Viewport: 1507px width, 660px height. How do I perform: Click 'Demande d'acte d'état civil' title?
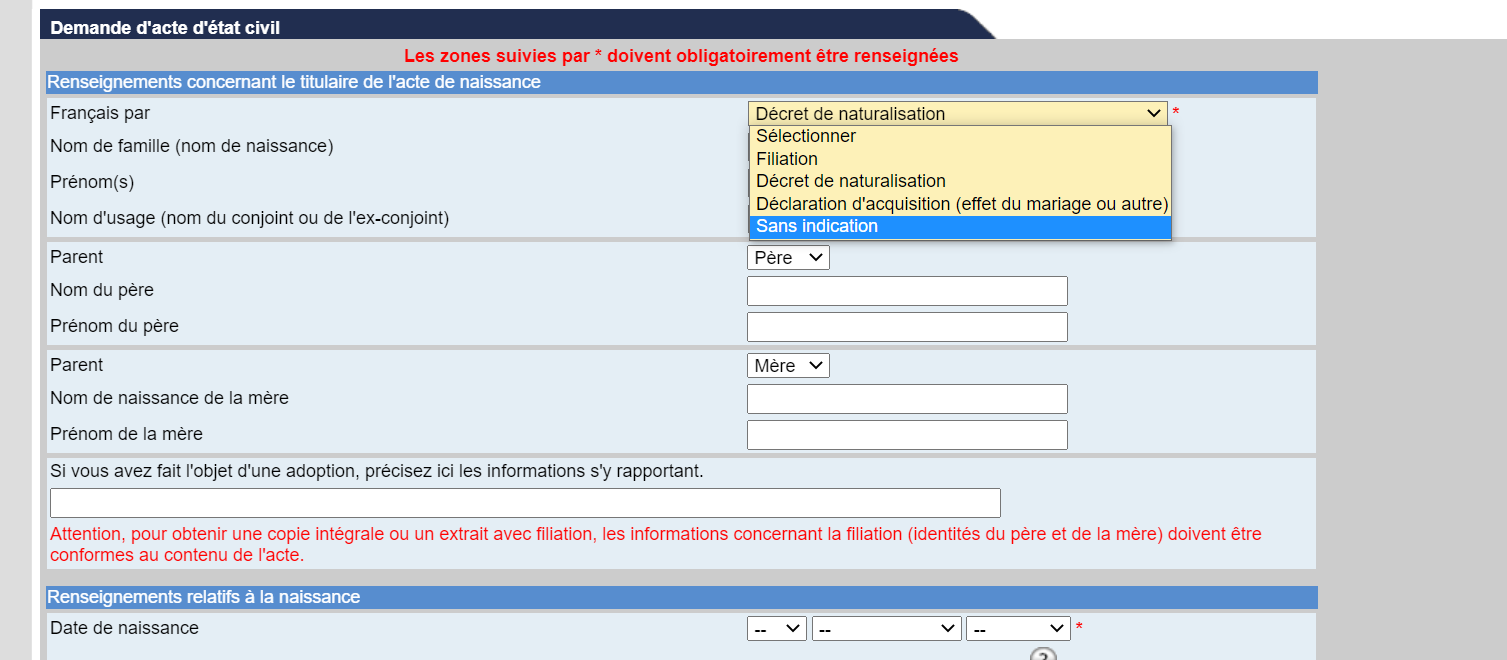pos(165,28)
